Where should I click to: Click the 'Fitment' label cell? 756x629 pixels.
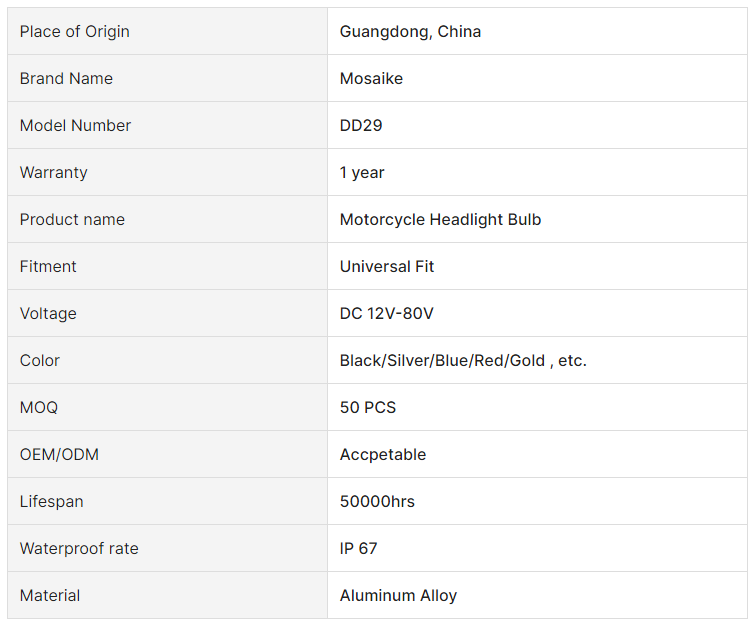coord(48,266)
